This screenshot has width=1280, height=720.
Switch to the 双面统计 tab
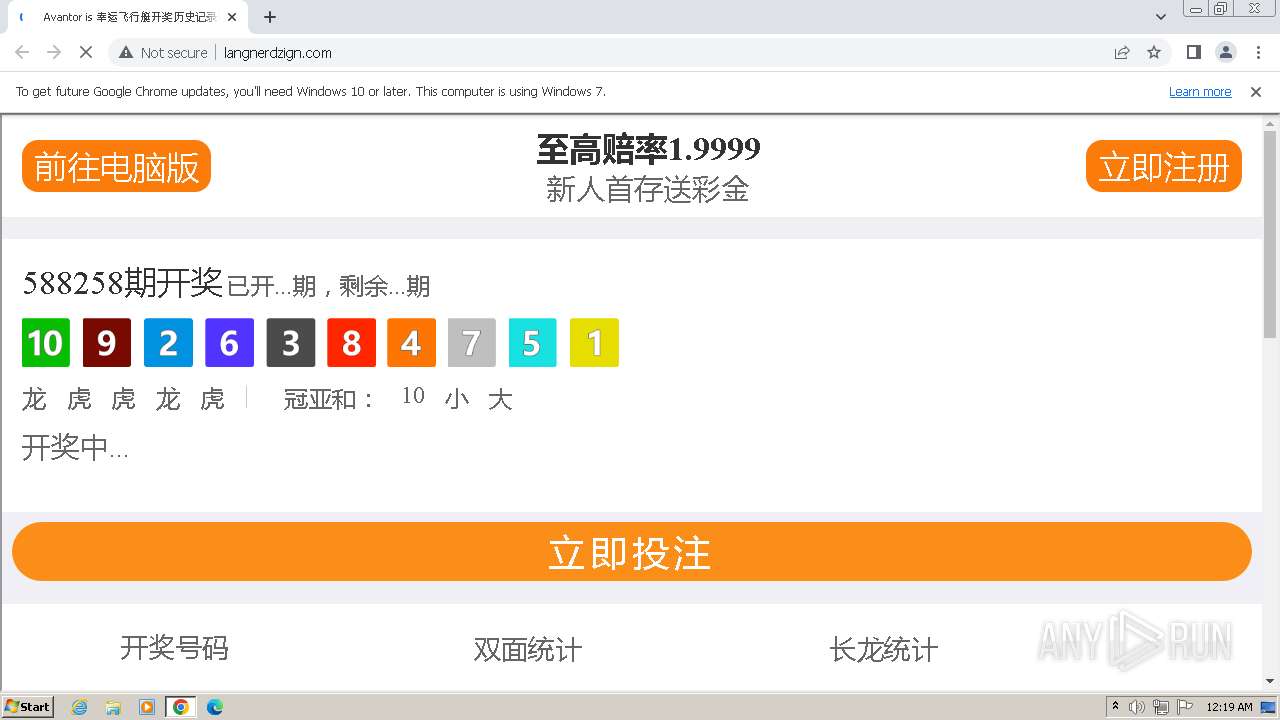(528, 650)
